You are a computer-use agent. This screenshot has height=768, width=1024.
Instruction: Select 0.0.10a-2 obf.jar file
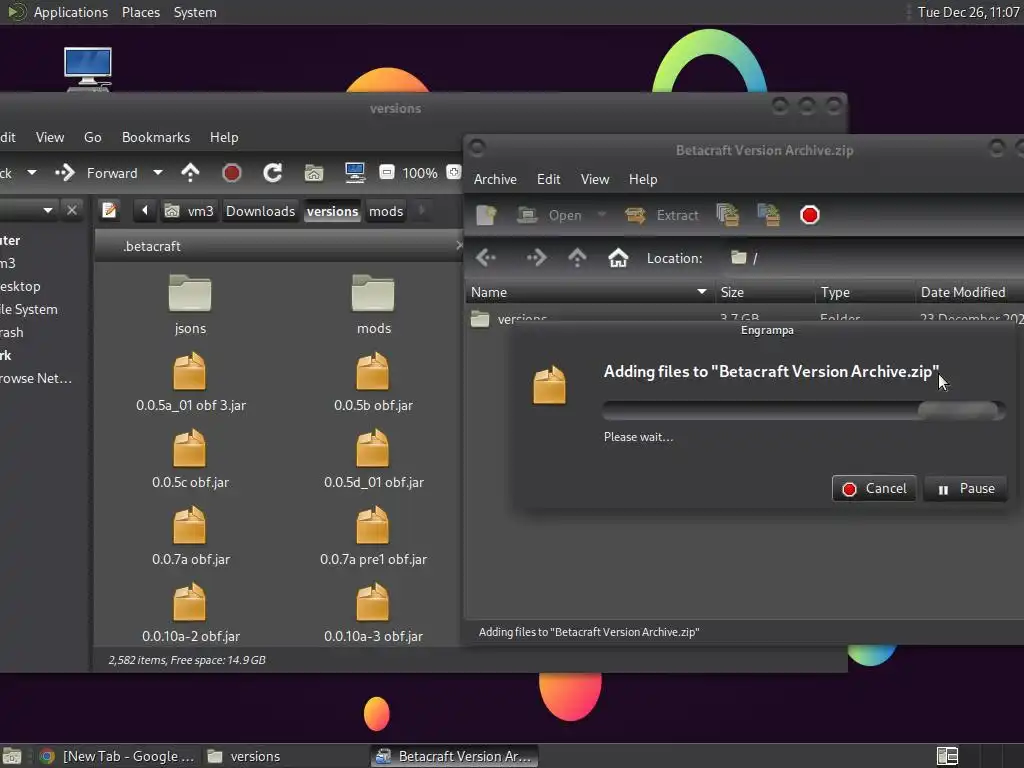[x=190, y=613]
